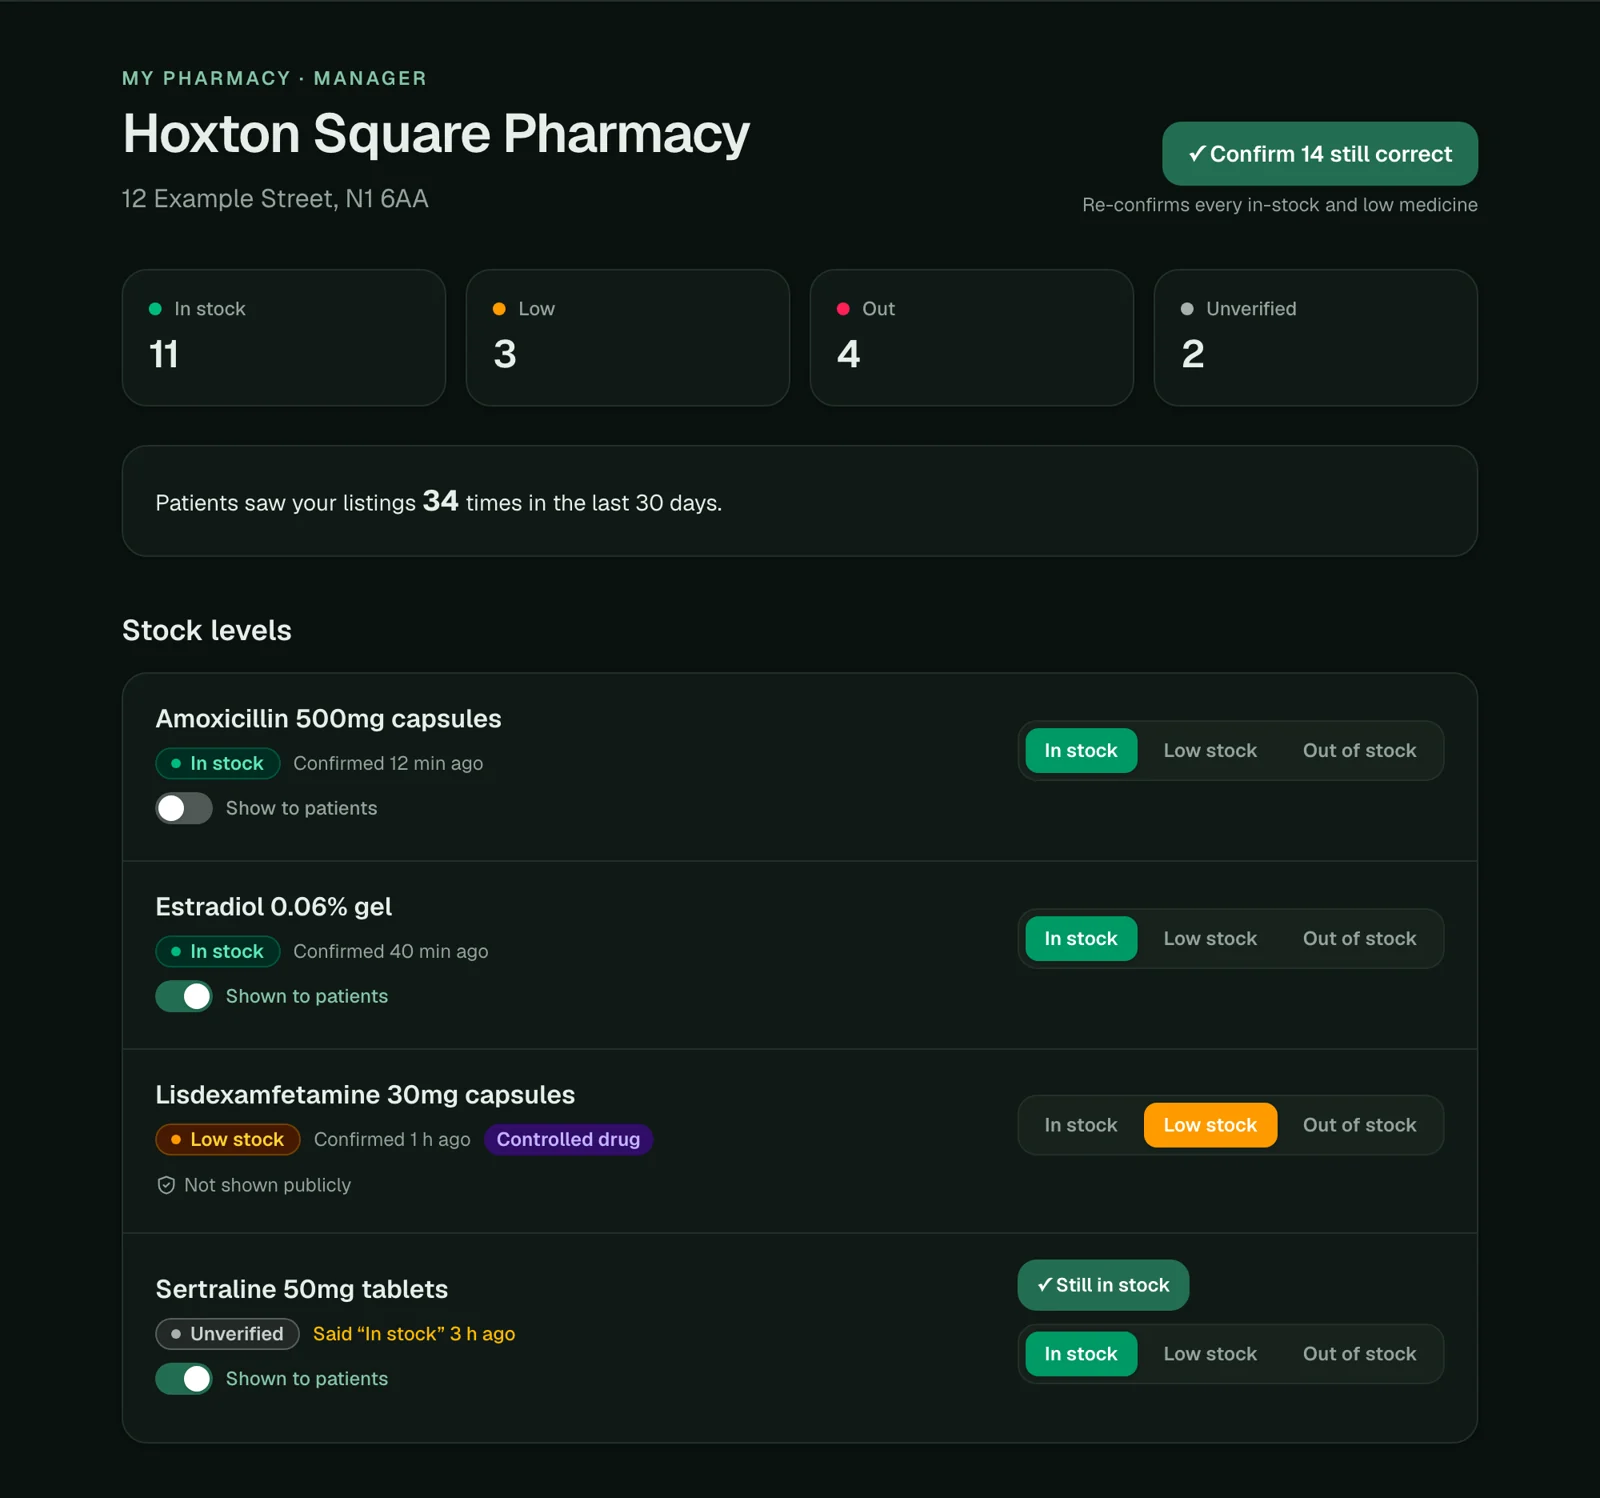Turn off Shown to patients for Estradiol
The height and width of the screenshot is (1498, 1600).
(x=184, y=996)
